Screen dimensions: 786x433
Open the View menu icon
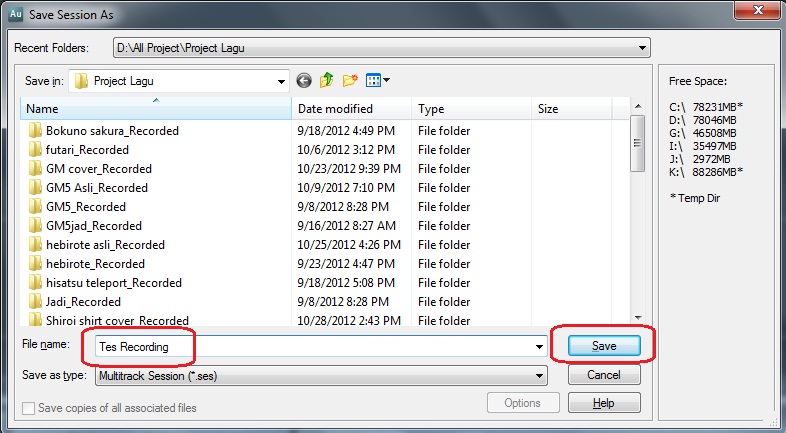377,80
